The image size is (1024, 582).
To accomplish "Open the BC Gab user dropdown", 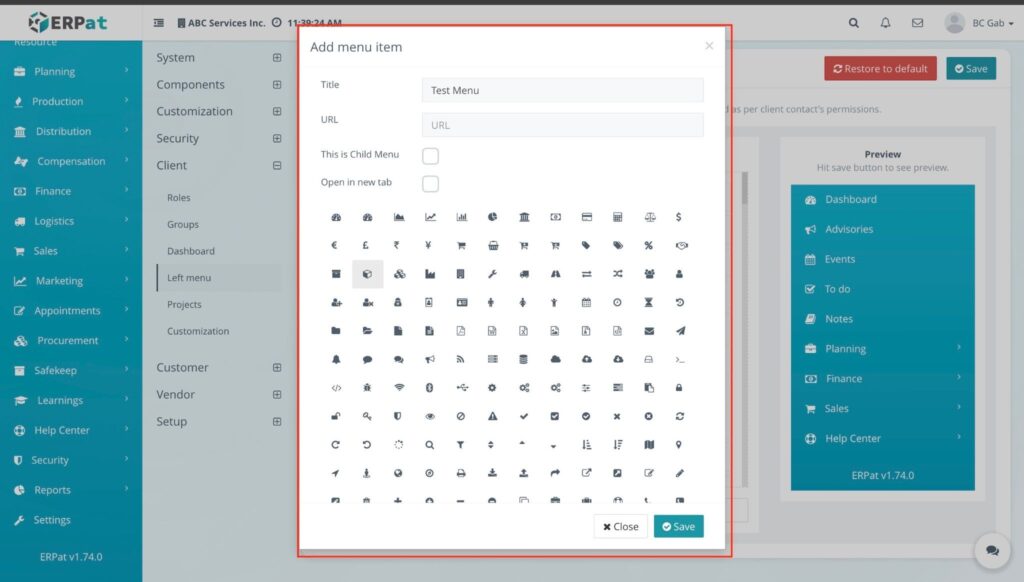I will 979,23.
